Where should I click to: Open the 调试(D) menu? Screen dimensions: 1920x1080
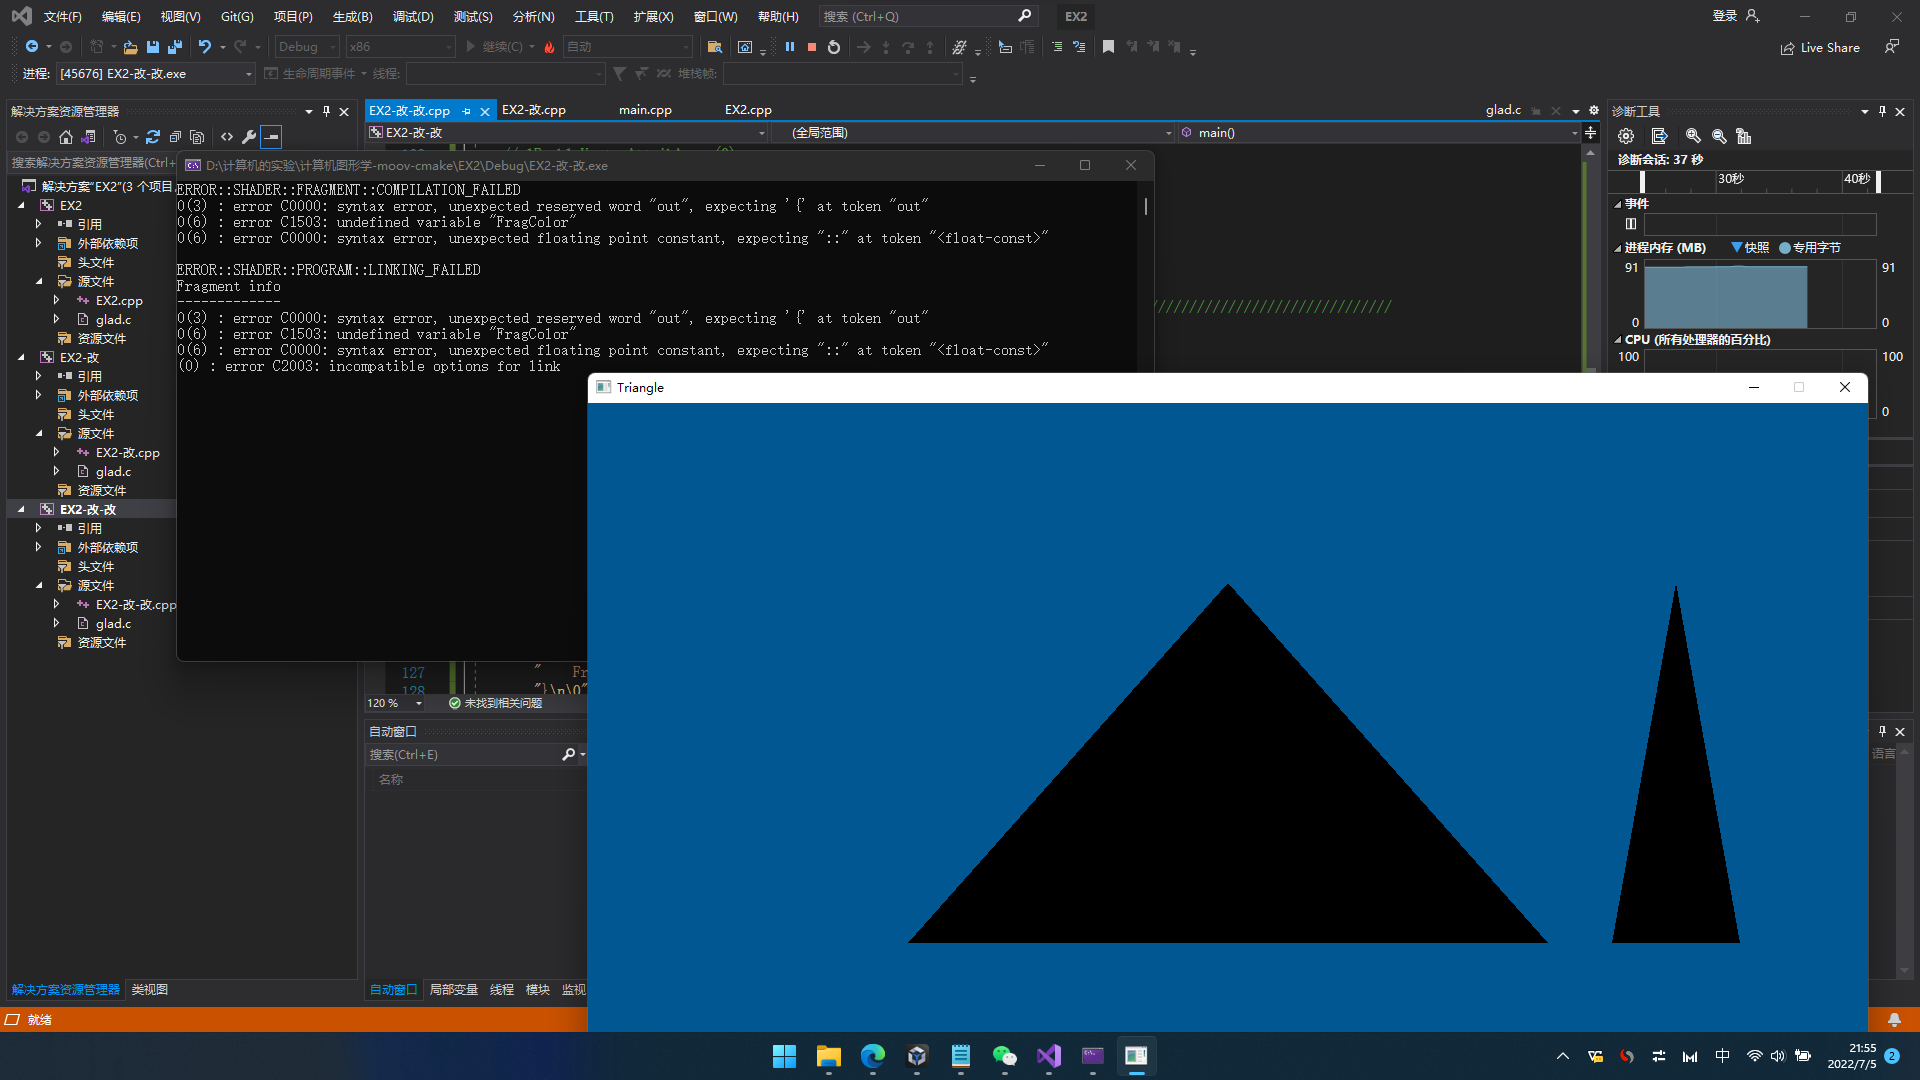pos(412,16)
